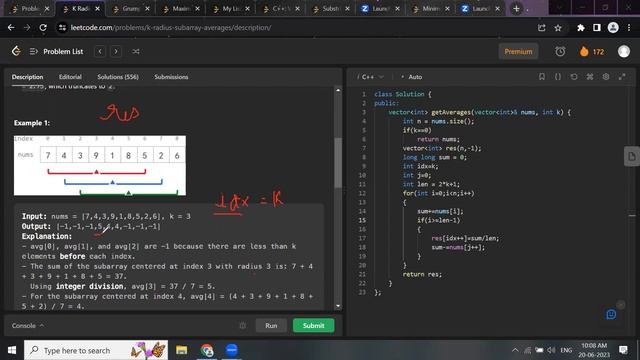Open the notes page icon on right edge
This screenshot has height=360, width=640.
pos(631,156)
